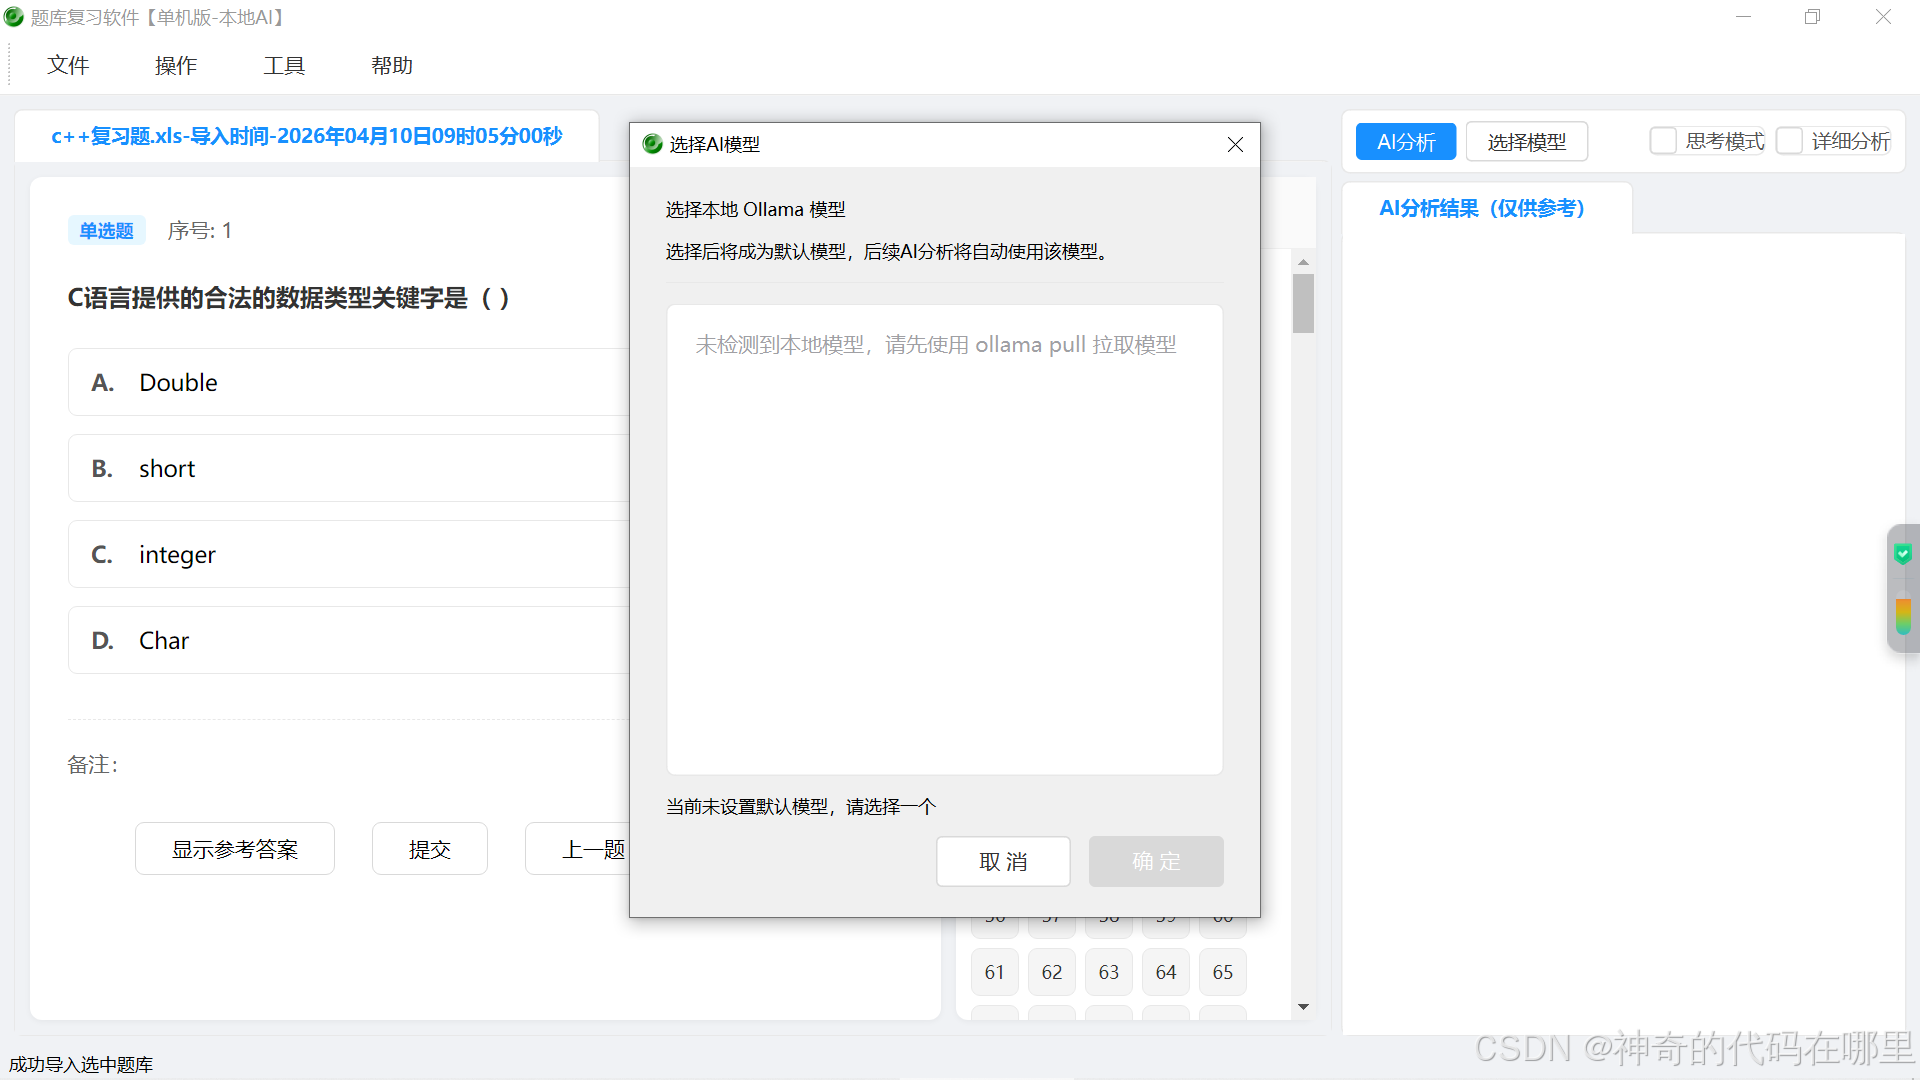
Task: Open the 文件 menu
Action: [68, 65]
